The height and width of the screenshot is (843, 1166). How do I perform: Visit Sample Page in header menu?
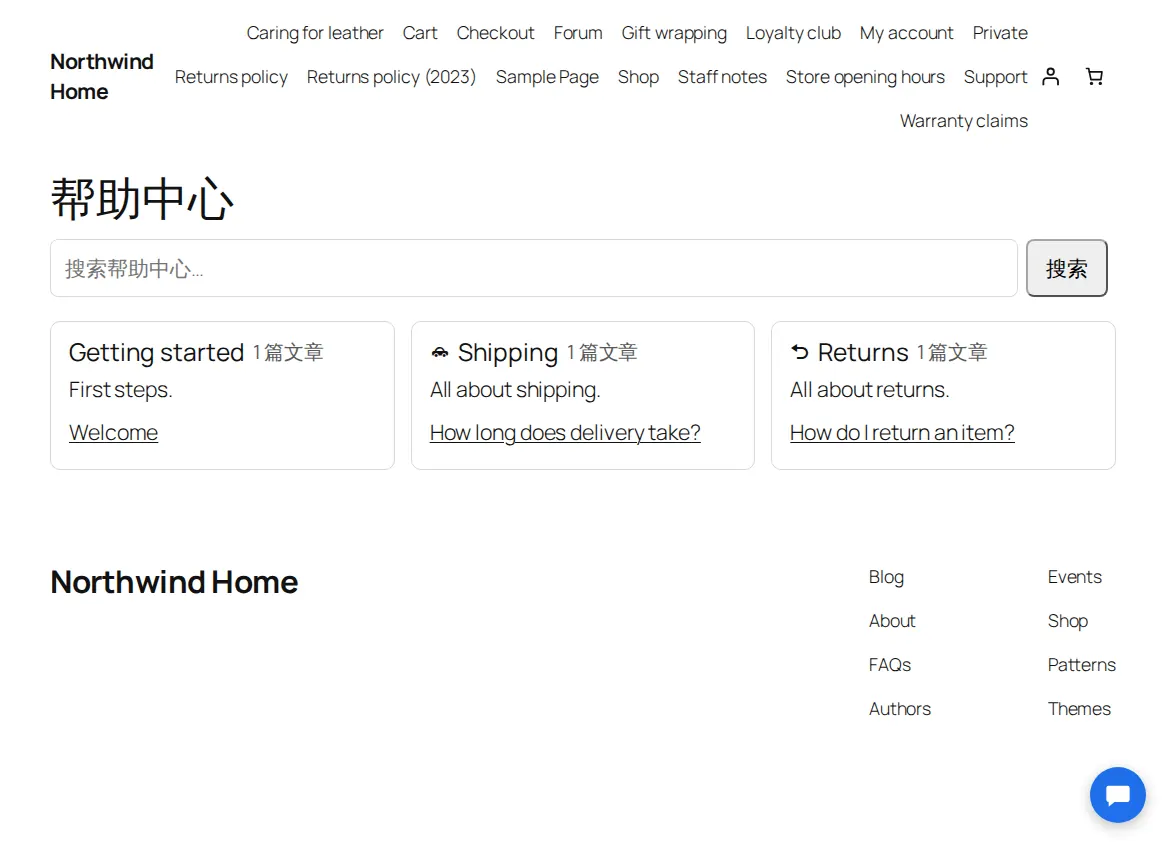(x=547, y=77)
